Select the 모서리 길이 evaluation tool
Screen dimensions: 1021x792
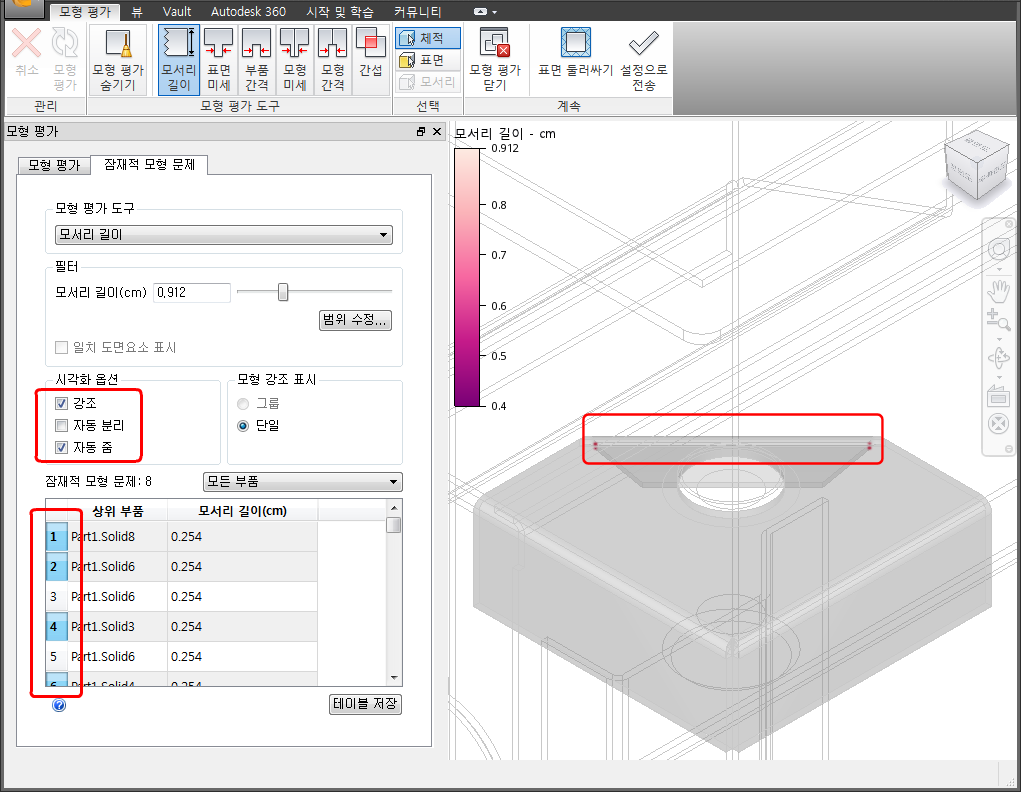point(179,60)
